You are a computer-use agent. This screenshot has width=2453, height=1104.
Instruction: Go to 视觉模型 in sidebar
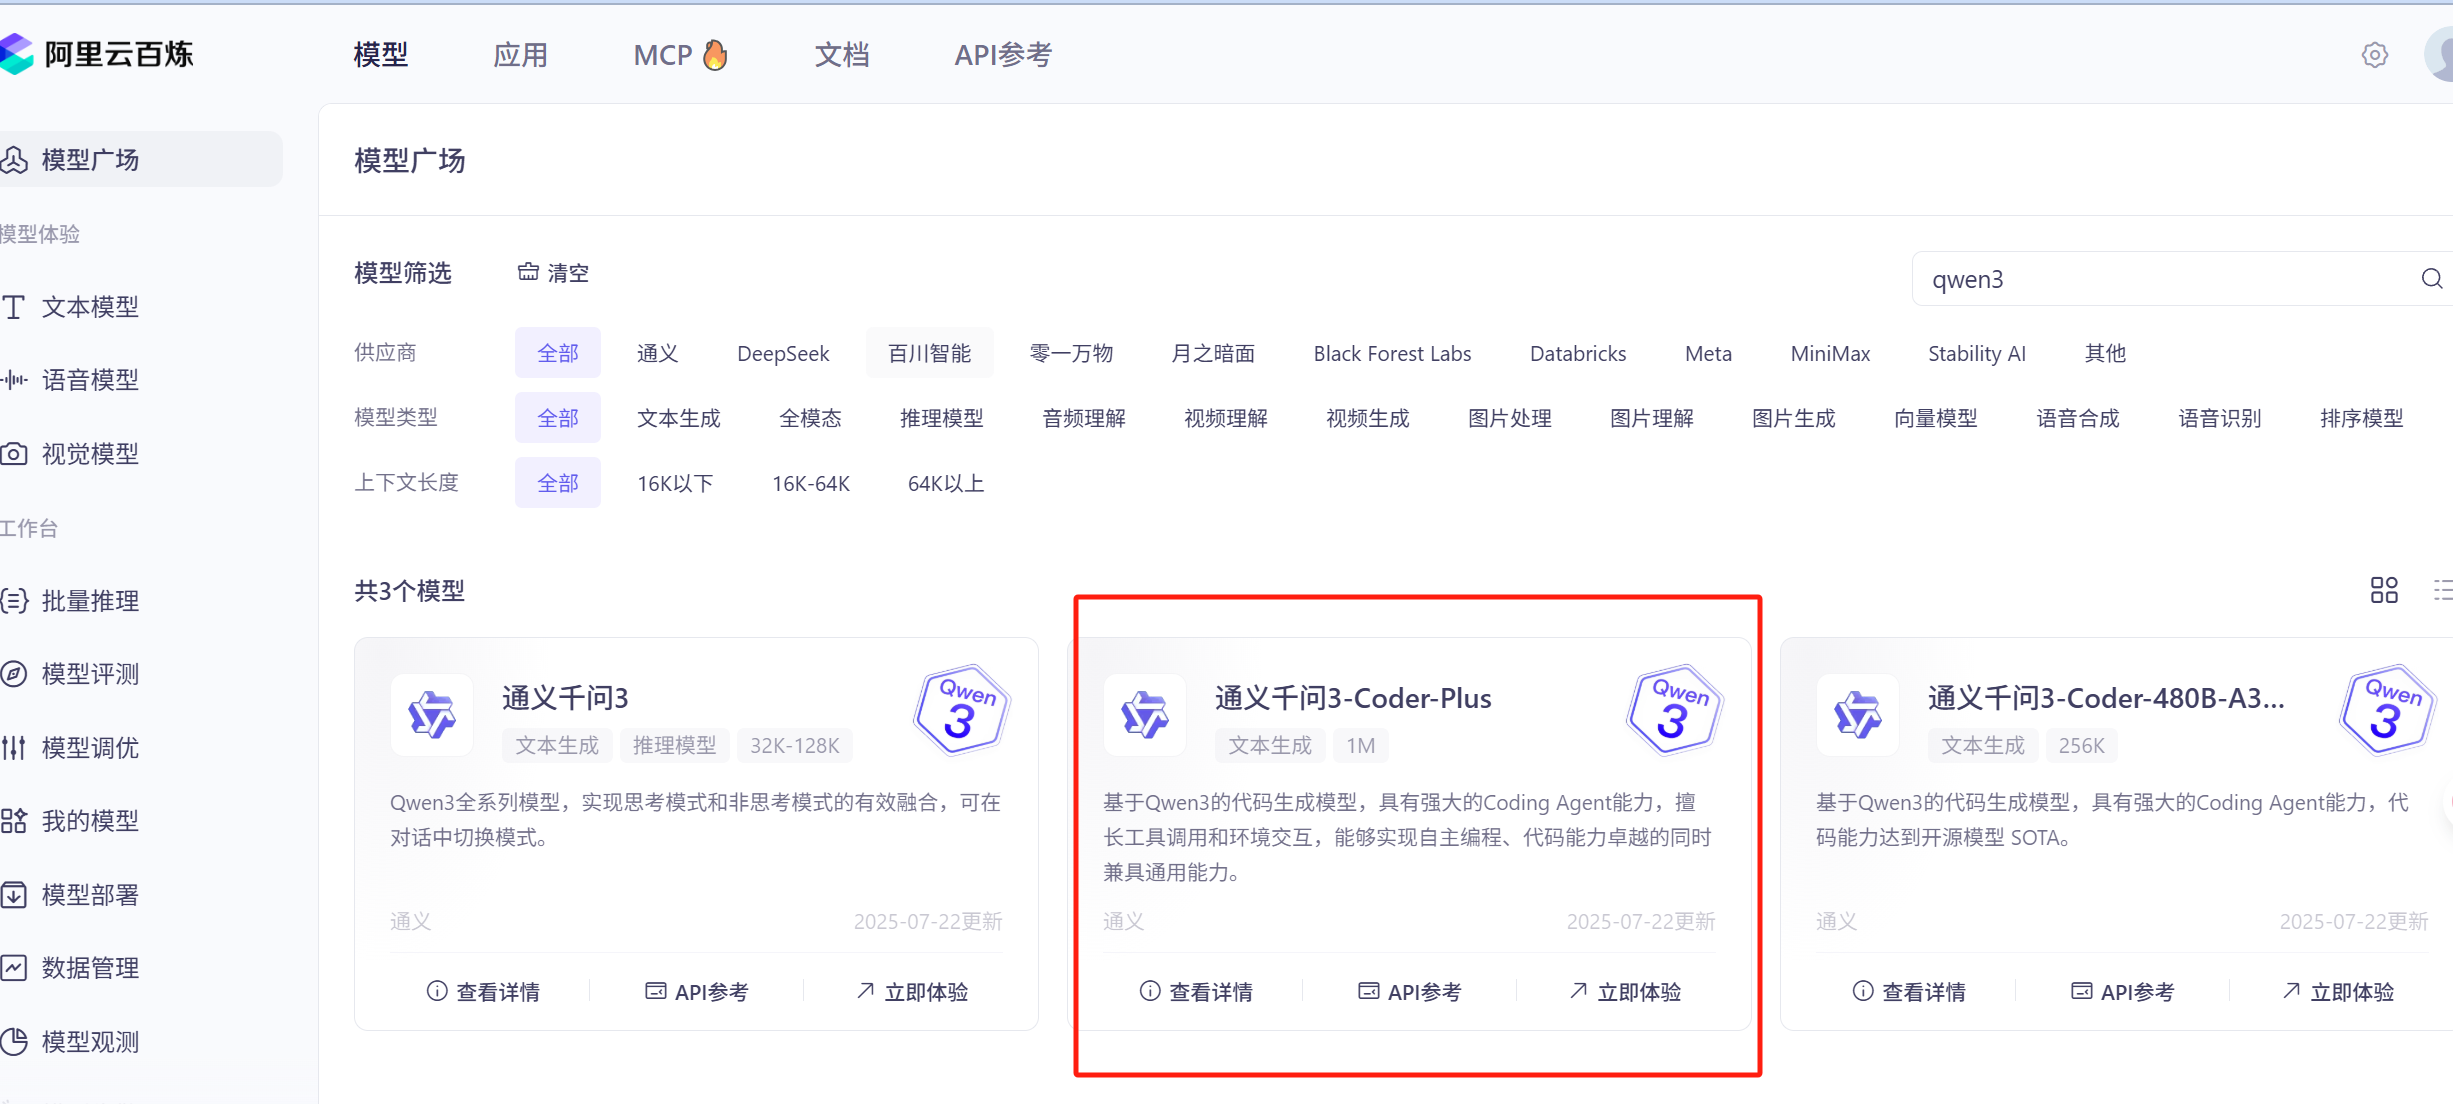[90, 454]
